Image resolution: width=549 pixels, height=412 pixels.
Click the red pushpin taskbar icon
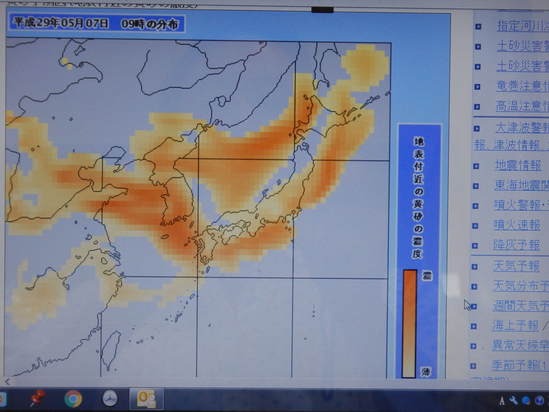click(x=37, y=398)
